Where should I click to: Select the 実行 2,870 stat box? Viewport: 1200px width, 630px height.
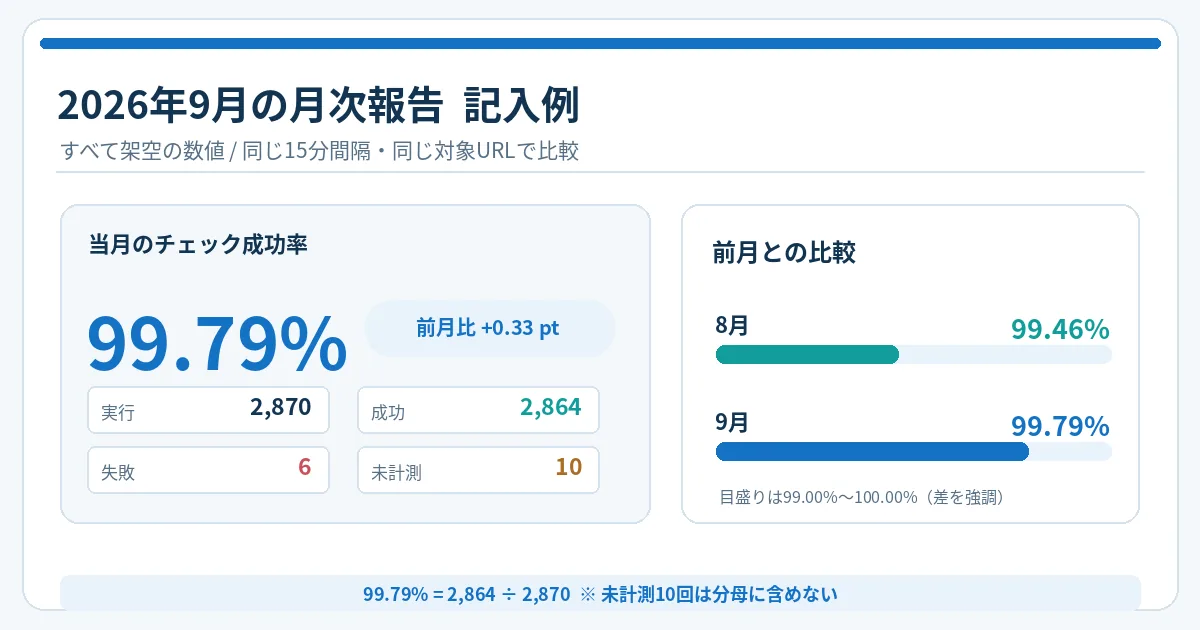pyautogui.click(x=208, y=410)
